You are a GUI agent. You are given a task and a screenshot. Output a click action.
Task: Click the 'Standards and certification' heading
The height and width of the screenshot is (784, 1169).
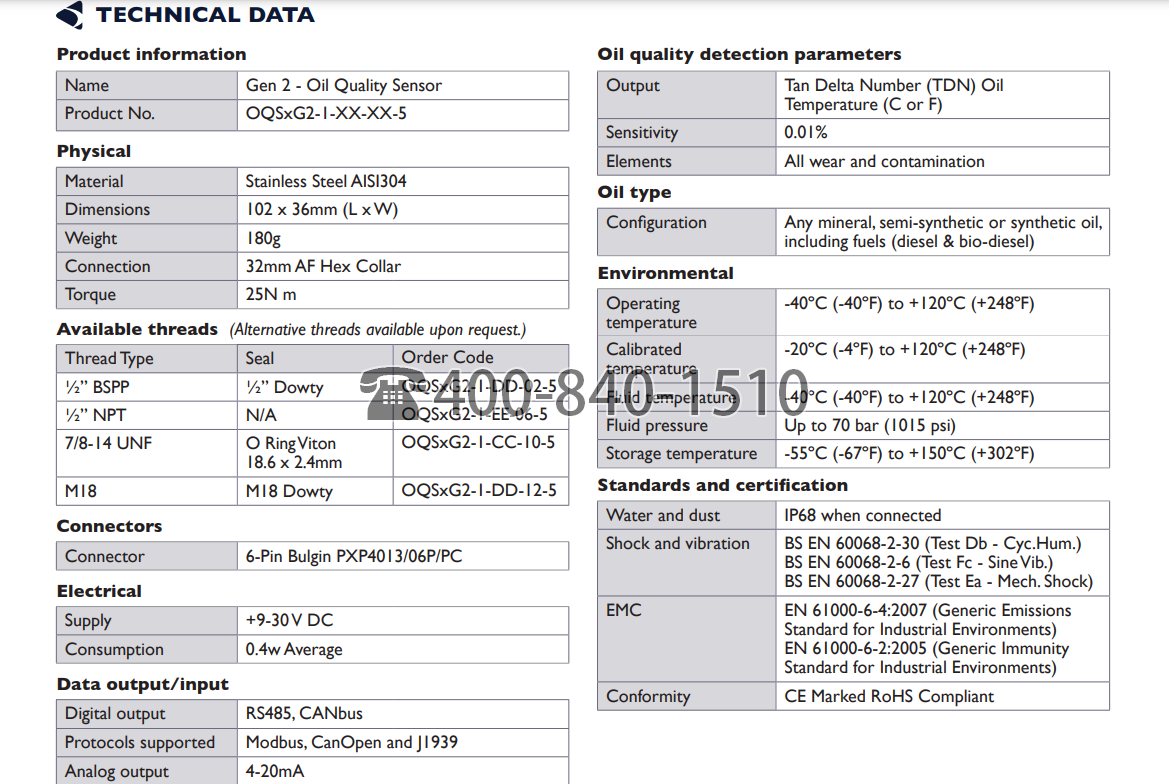722,485
